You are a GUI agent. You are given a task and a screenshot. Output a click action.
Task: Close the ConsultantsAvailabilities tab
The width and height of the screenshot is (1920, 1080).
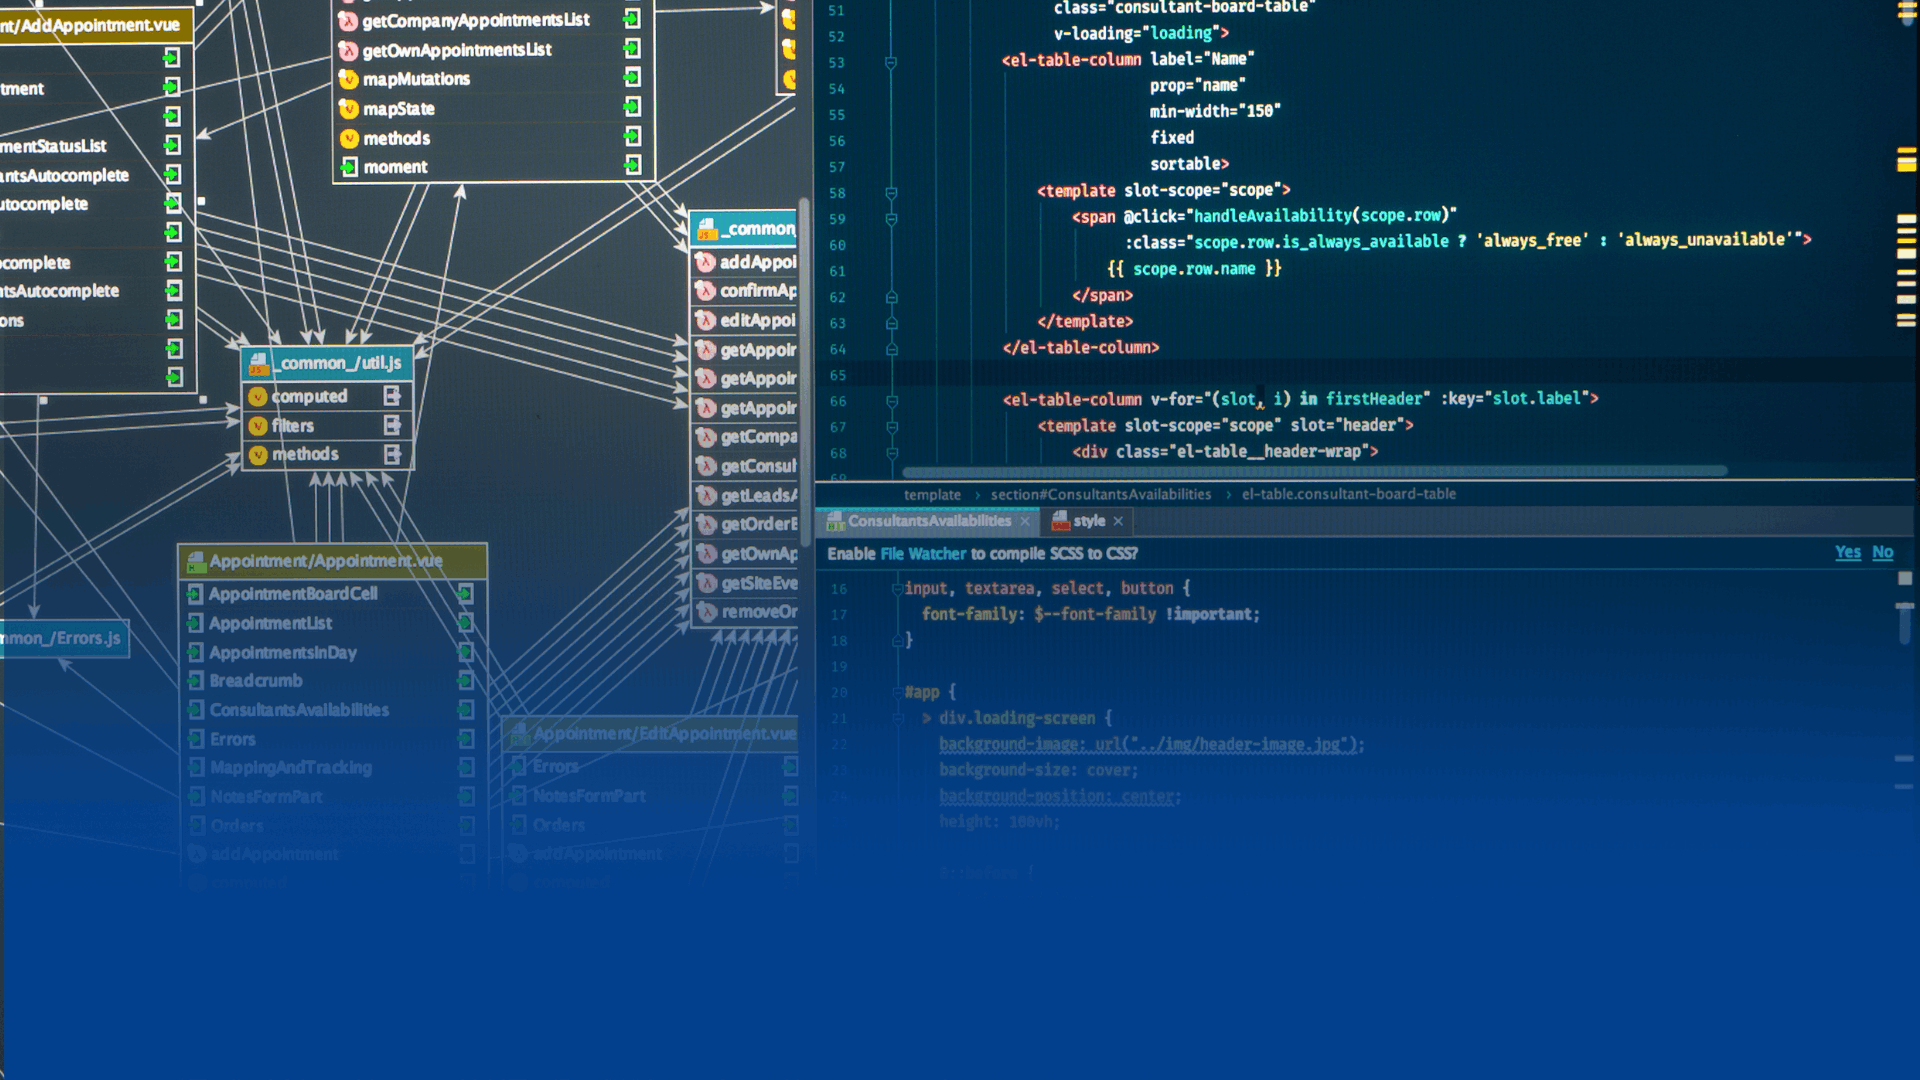coord(1024,521)
